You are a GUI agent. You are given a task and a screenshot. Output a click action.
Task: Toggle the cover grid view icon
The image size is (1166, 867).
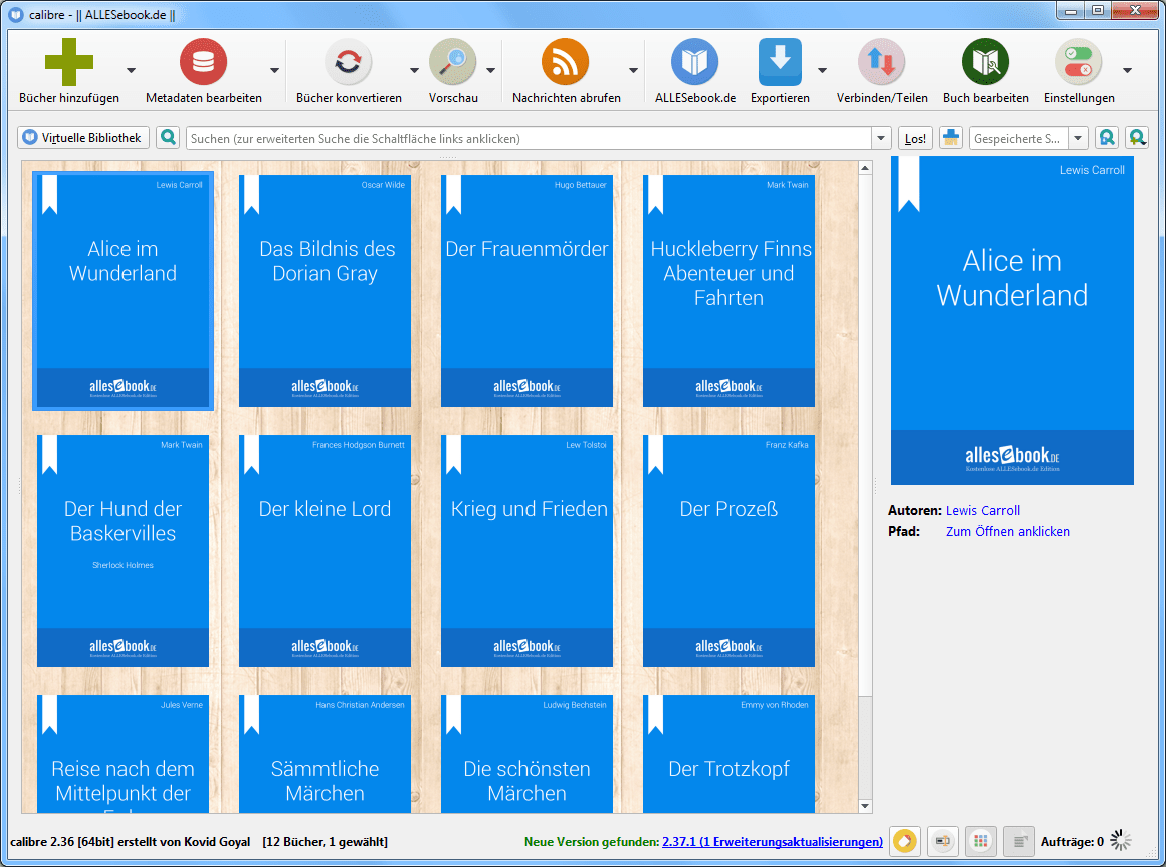pyautogui.click(x=981, y=842)
